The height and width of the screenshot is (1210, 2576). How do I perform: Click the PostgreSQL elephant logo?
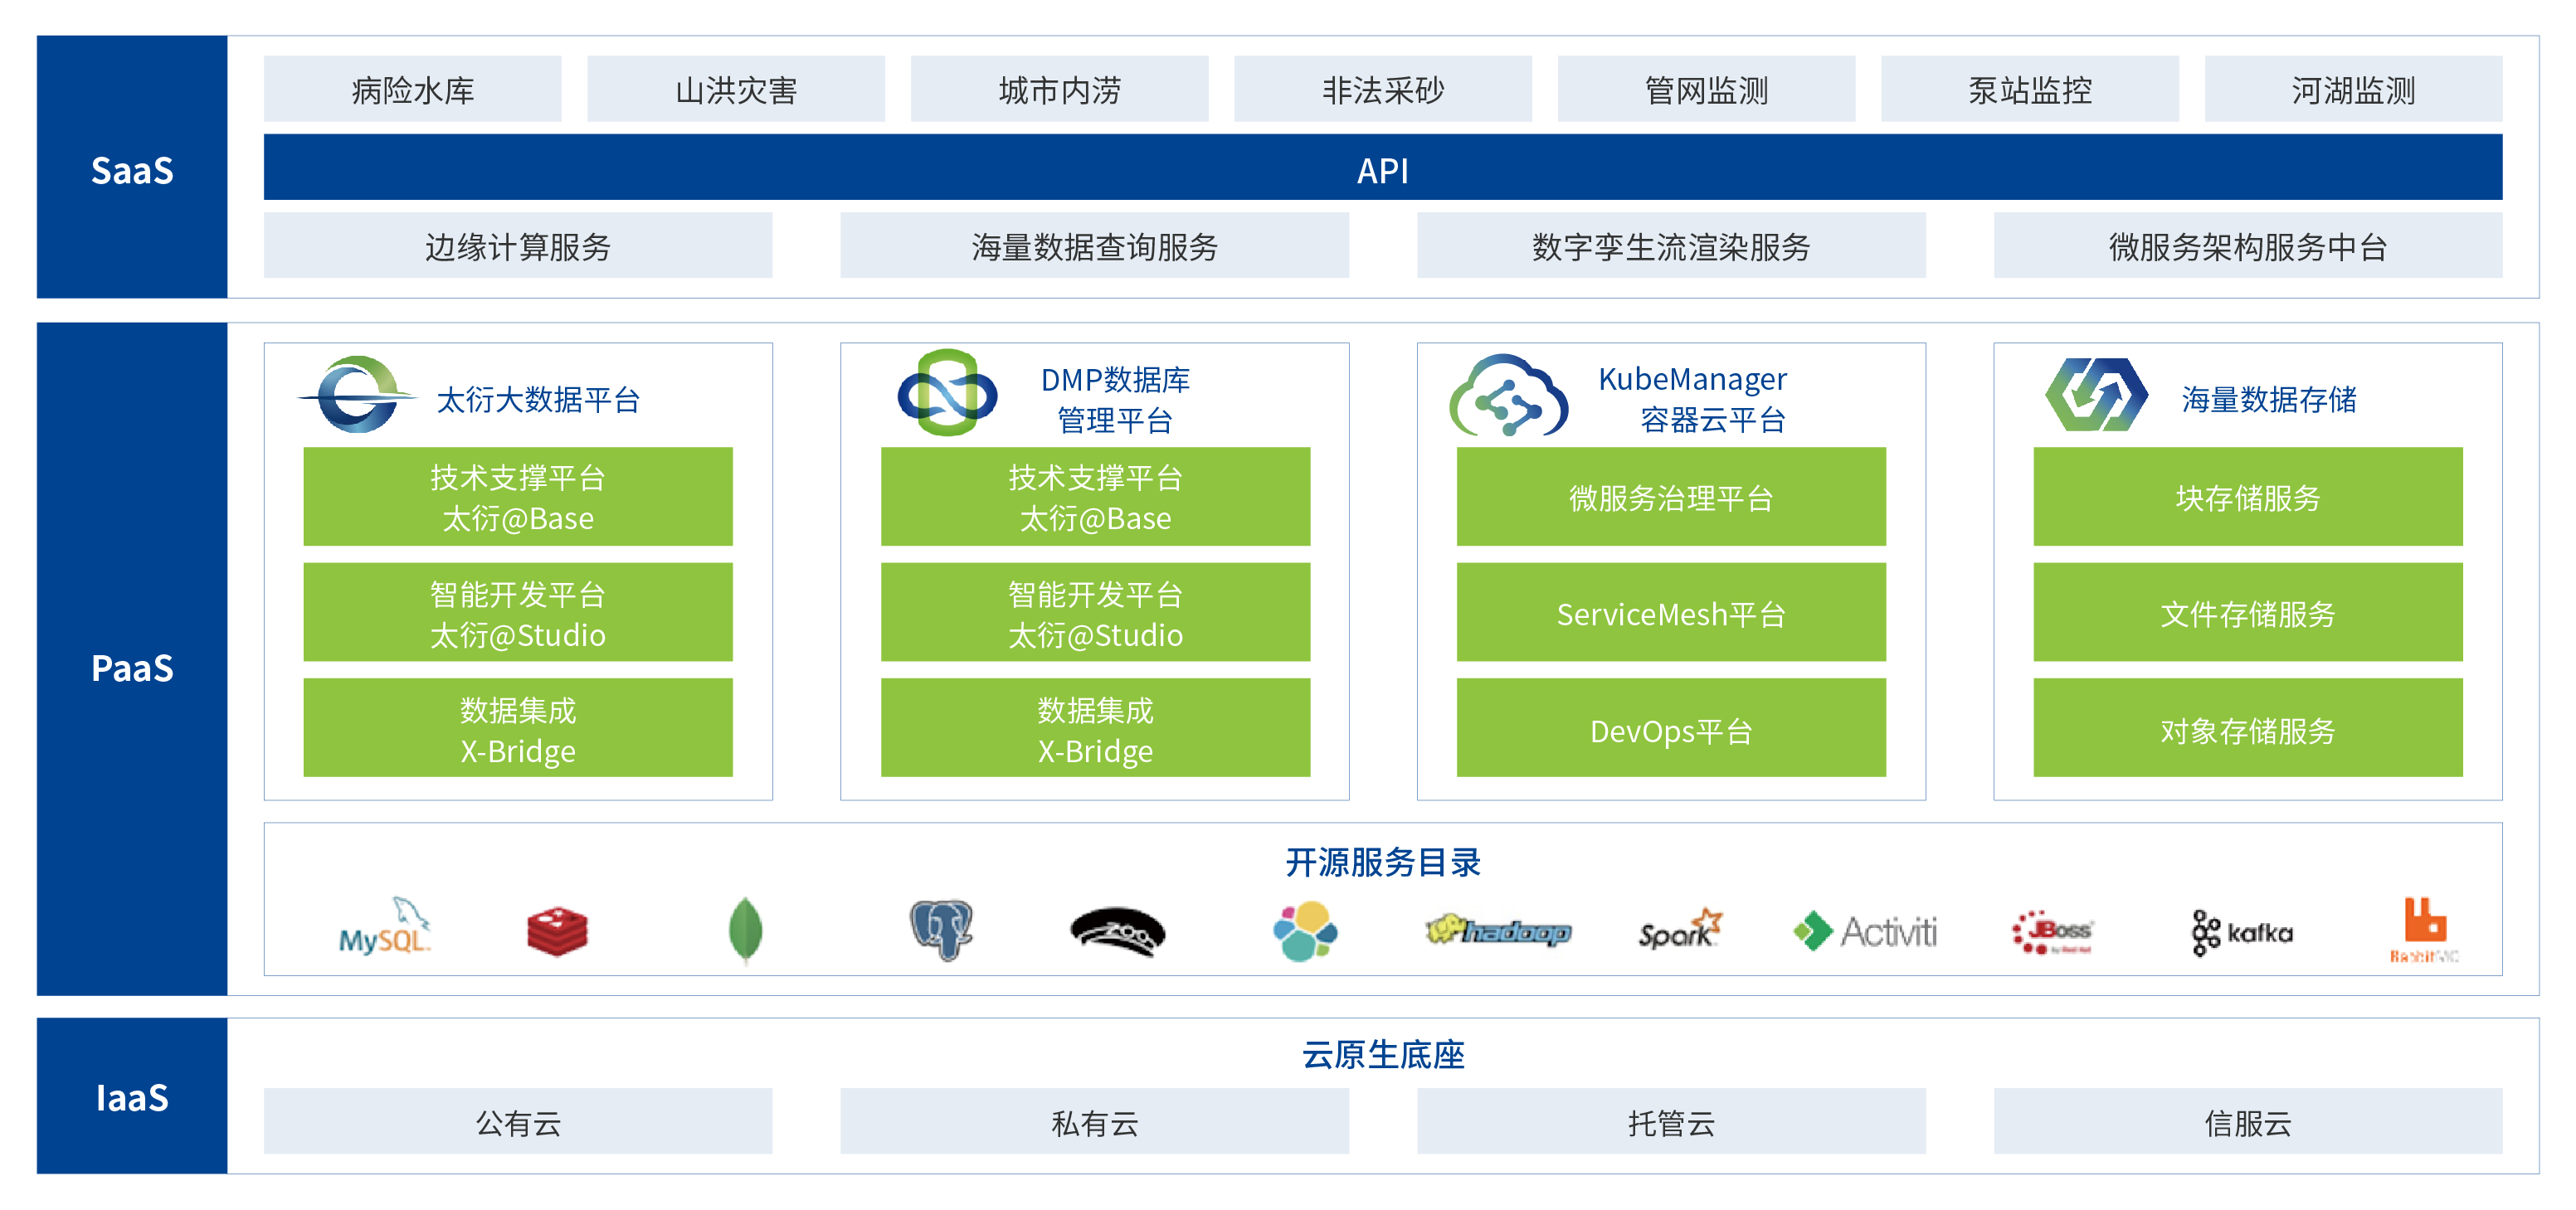click(940, 929)
